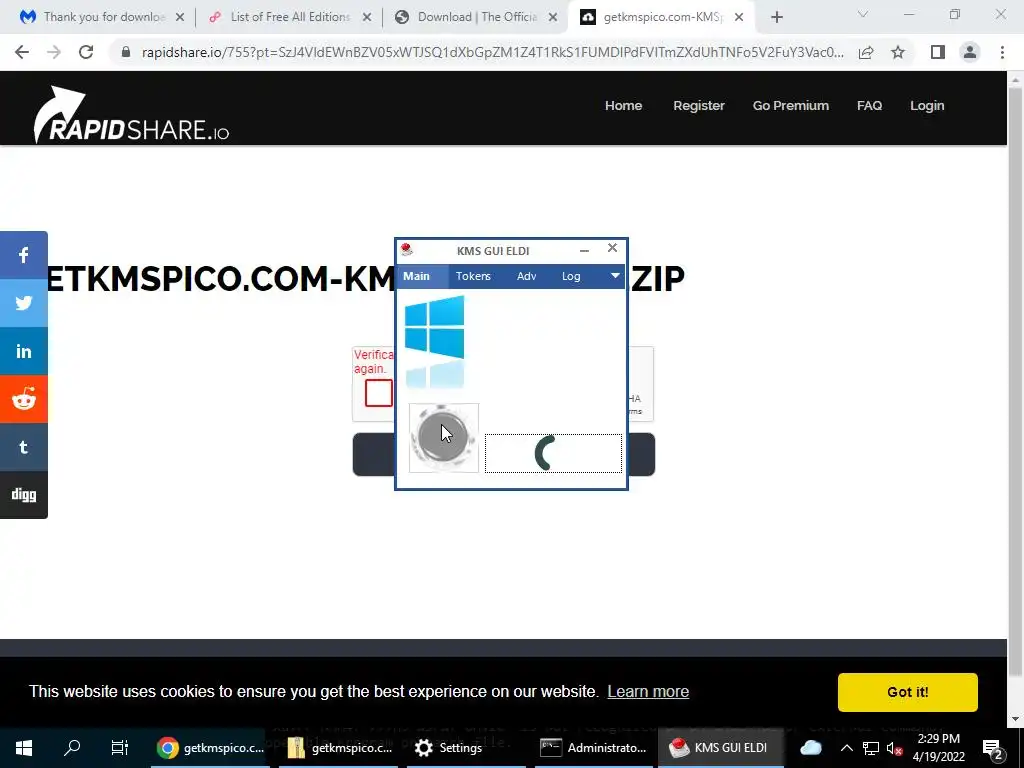This screenshot has height=768, width=1024.
Task: Switch to Chrome getkmspico taskbar item
Action: (x=210, y=748)
